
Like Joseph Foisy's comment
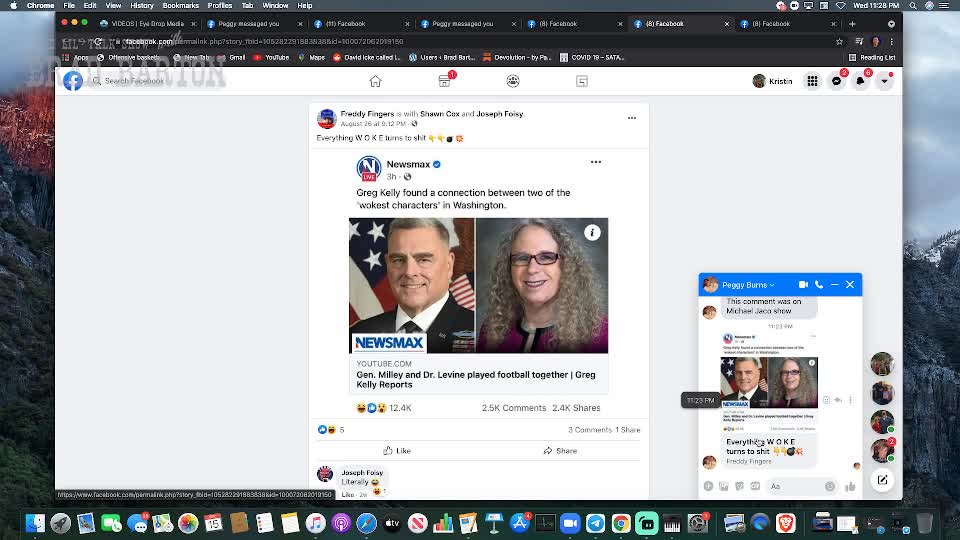347,494
